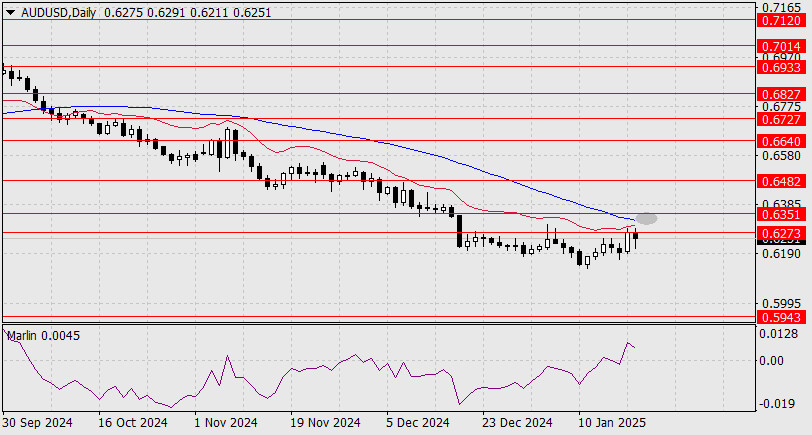Click the 16 Oct 2024 date label
Image resolution: width=812 pixels, height=435 pixels.
point(133,423)
